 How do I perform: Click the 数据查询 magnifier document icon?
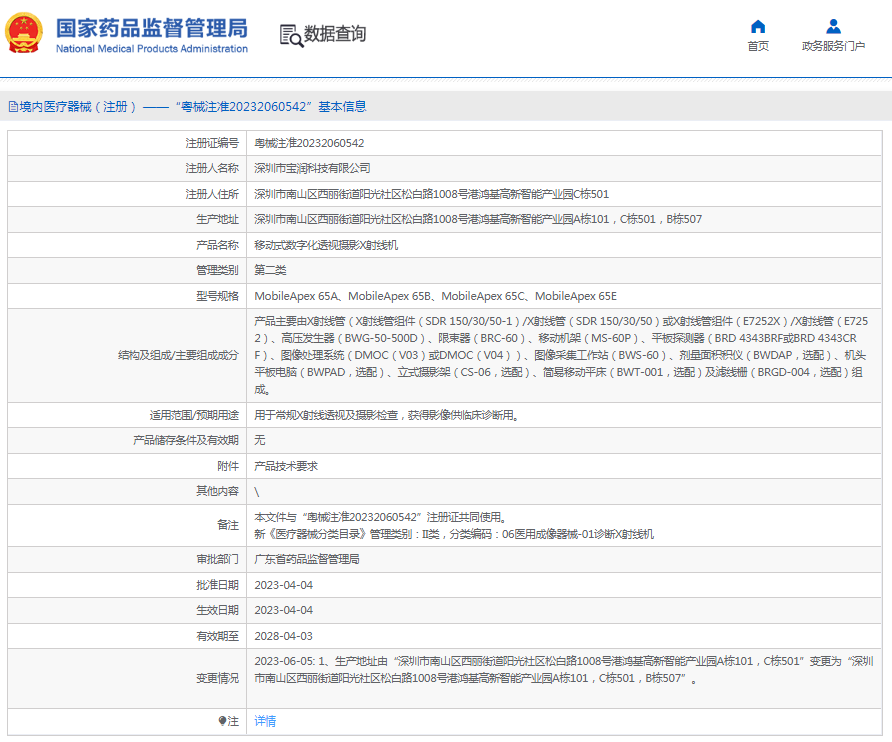pos(291,35)
